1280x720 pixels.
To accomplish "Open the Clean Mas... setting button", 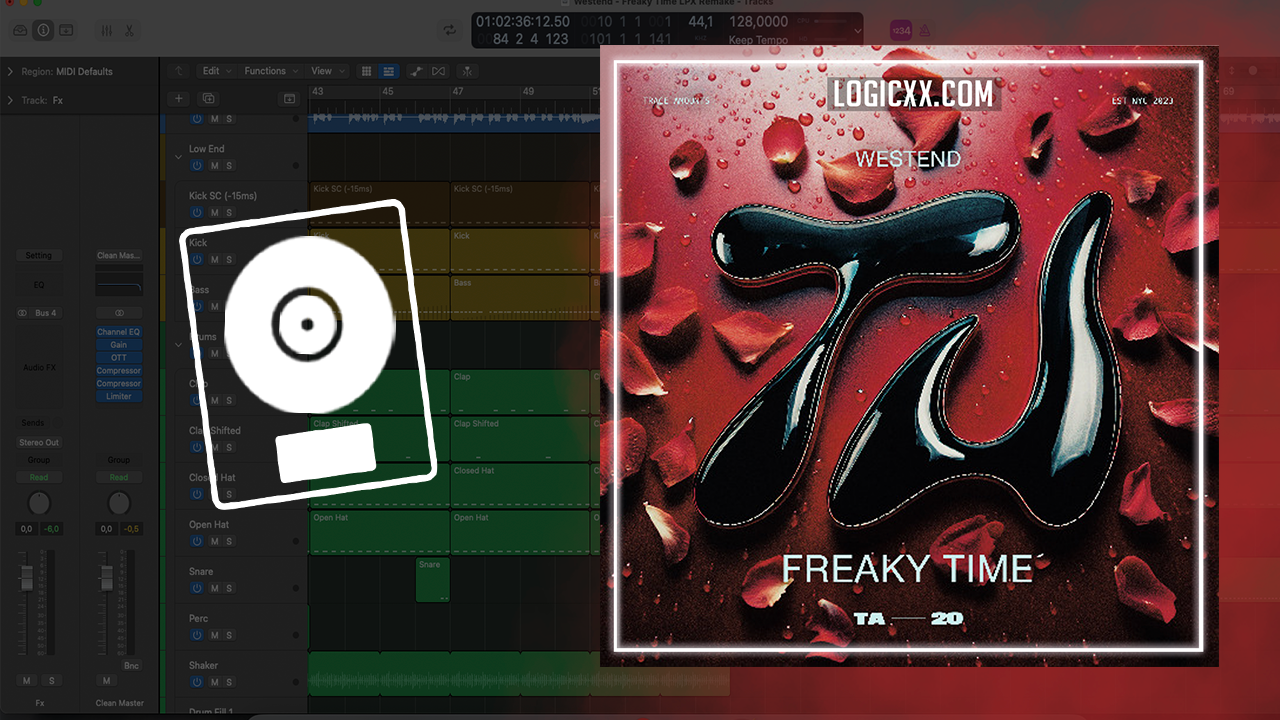I will pyautogui.click(x=119, y=256).
